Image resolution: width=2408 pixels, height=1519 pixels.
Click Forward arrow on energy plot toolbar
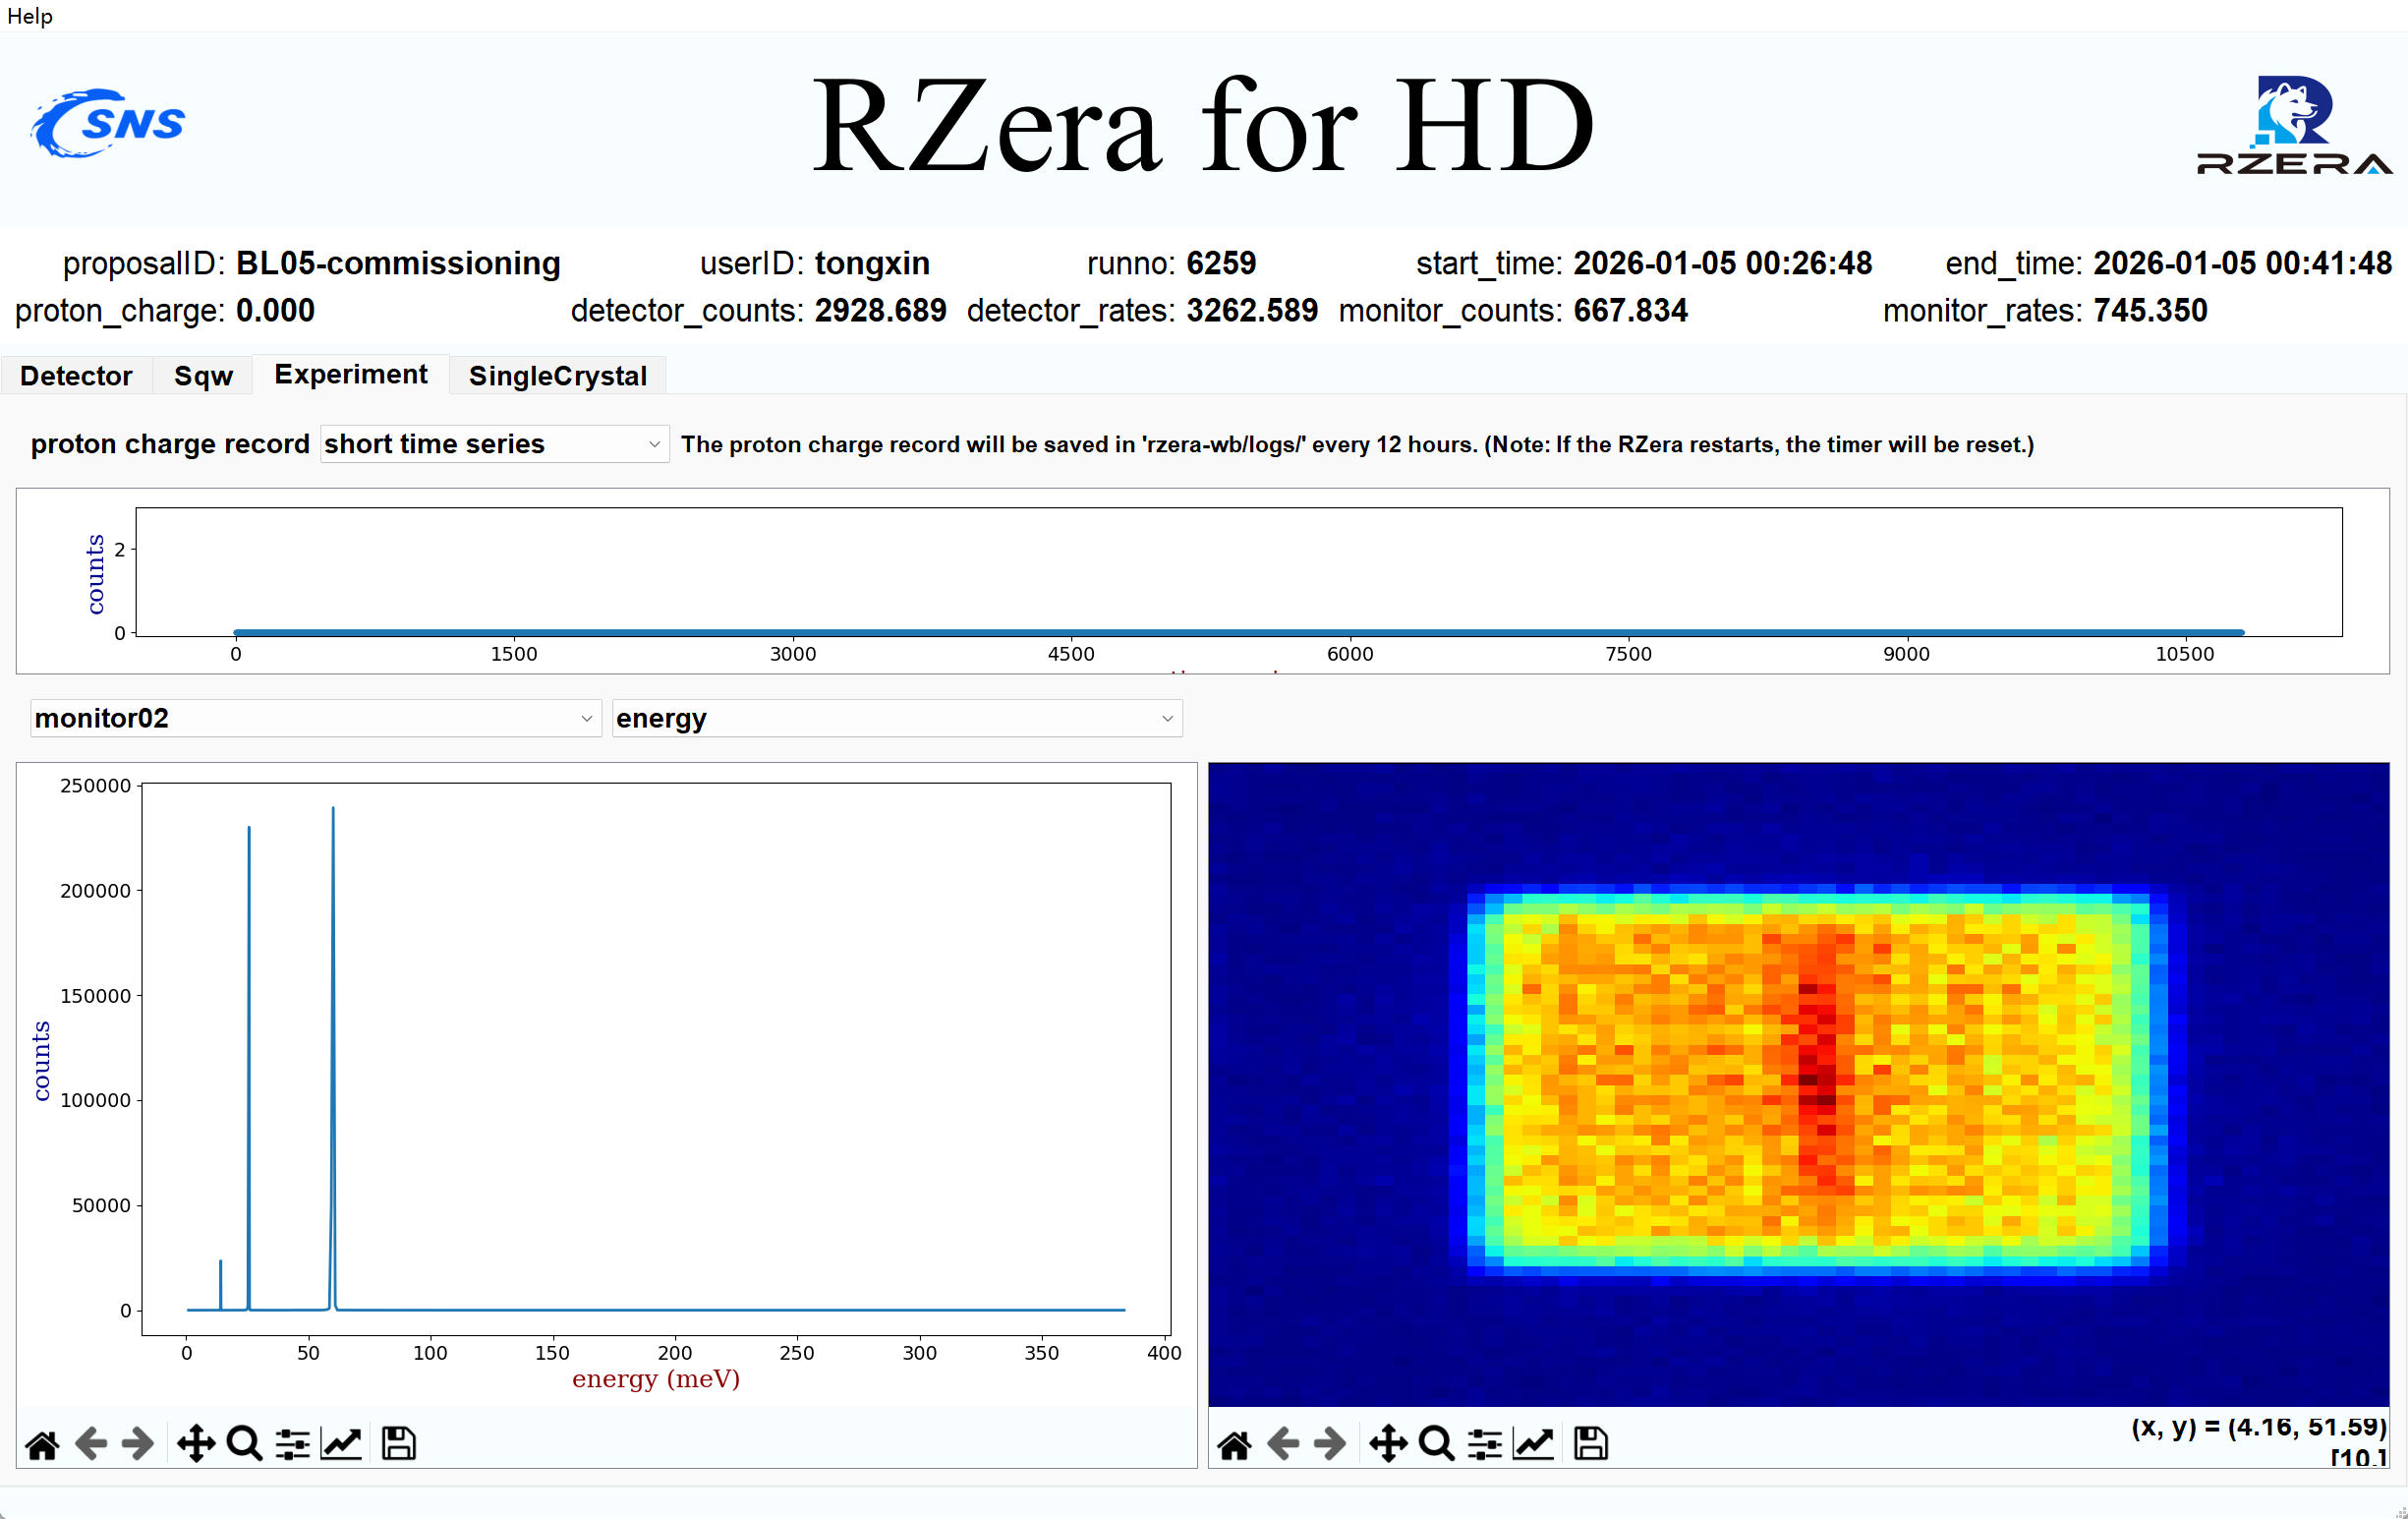point(138,1444)
